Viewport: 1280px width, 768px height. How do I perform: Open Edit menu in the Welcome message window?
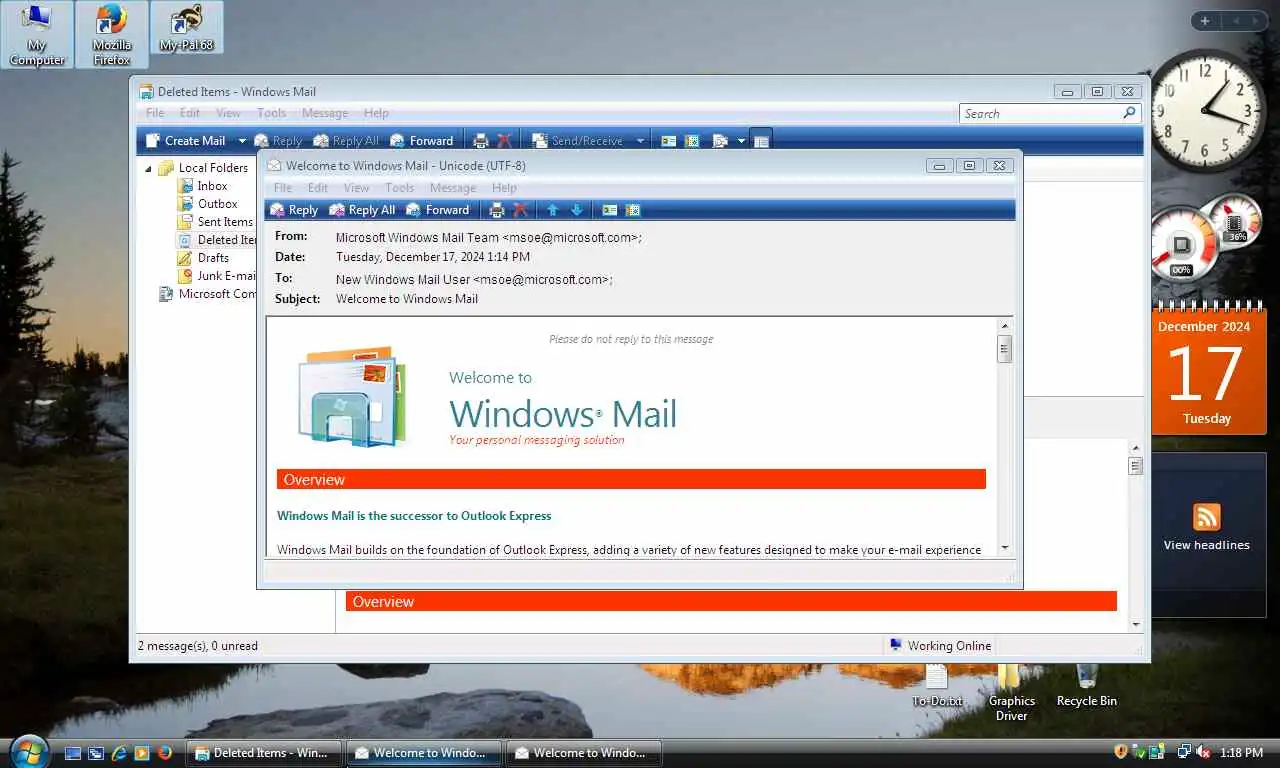[x=318, y=188]
